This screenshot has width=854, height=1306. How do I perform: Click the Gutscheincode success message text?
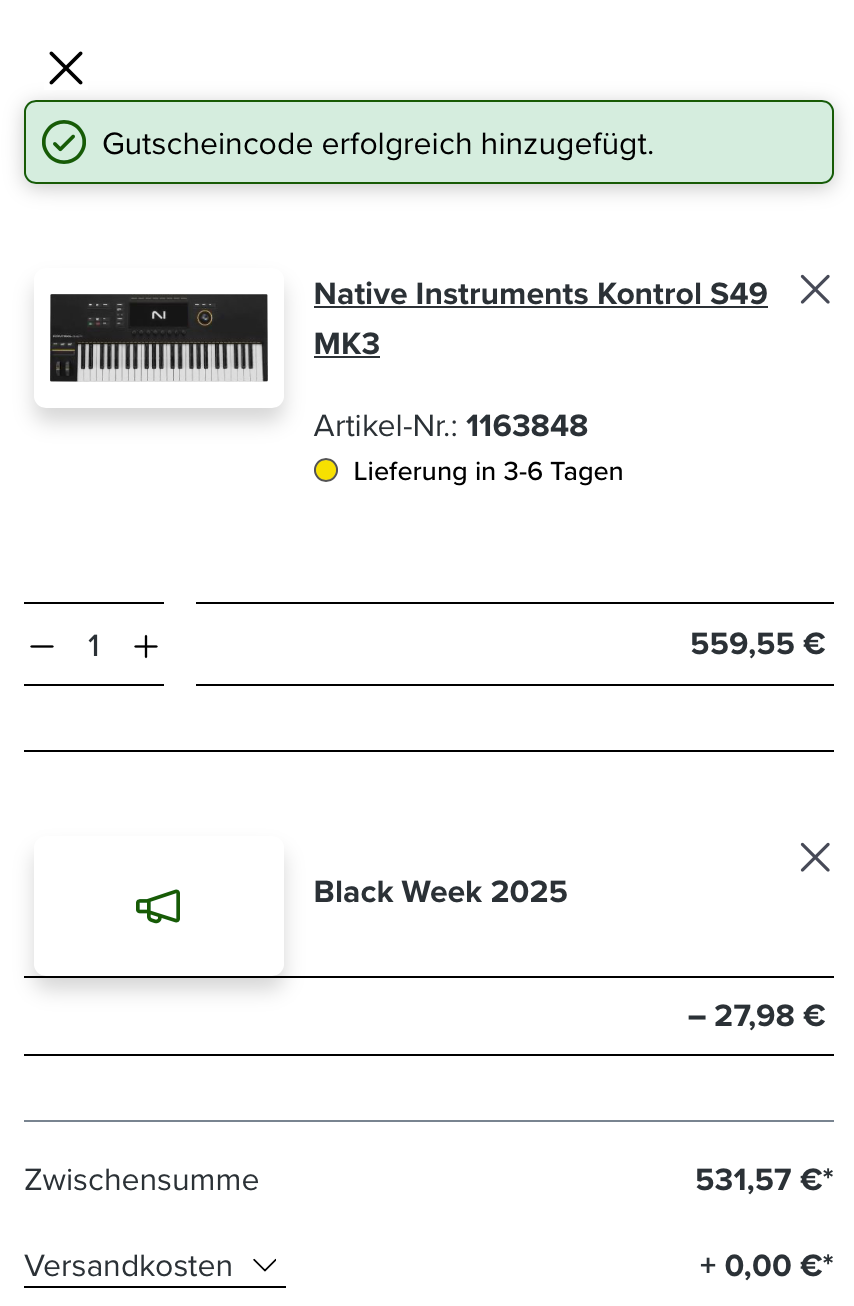(378, 144)
